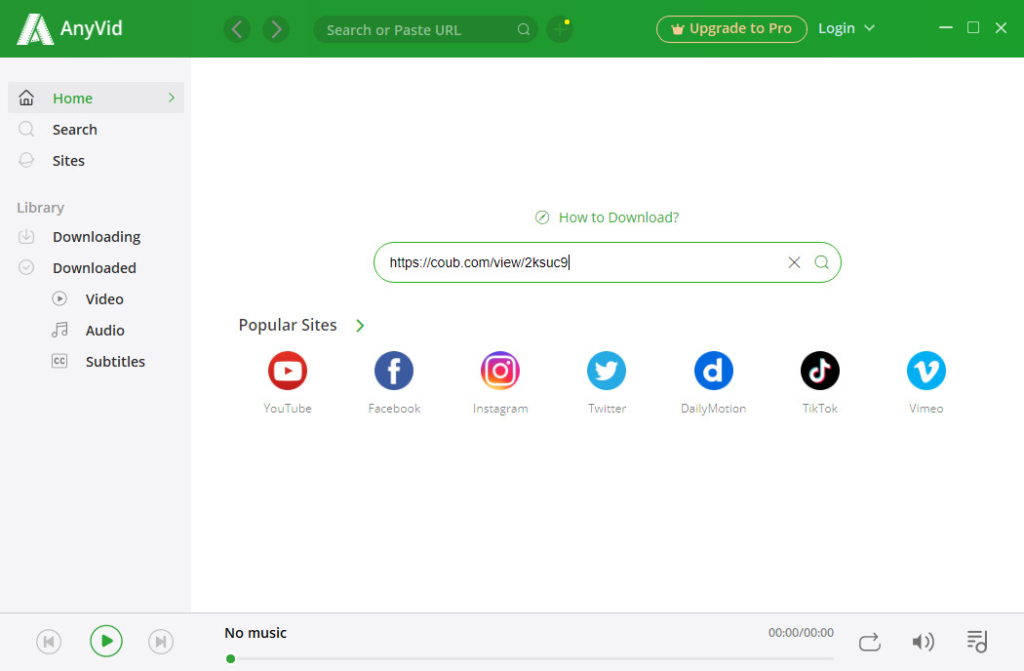Go forward with the right arrow button
Image resolution: width=1024 pixels, height=671 pixels.
click(276, 29)
